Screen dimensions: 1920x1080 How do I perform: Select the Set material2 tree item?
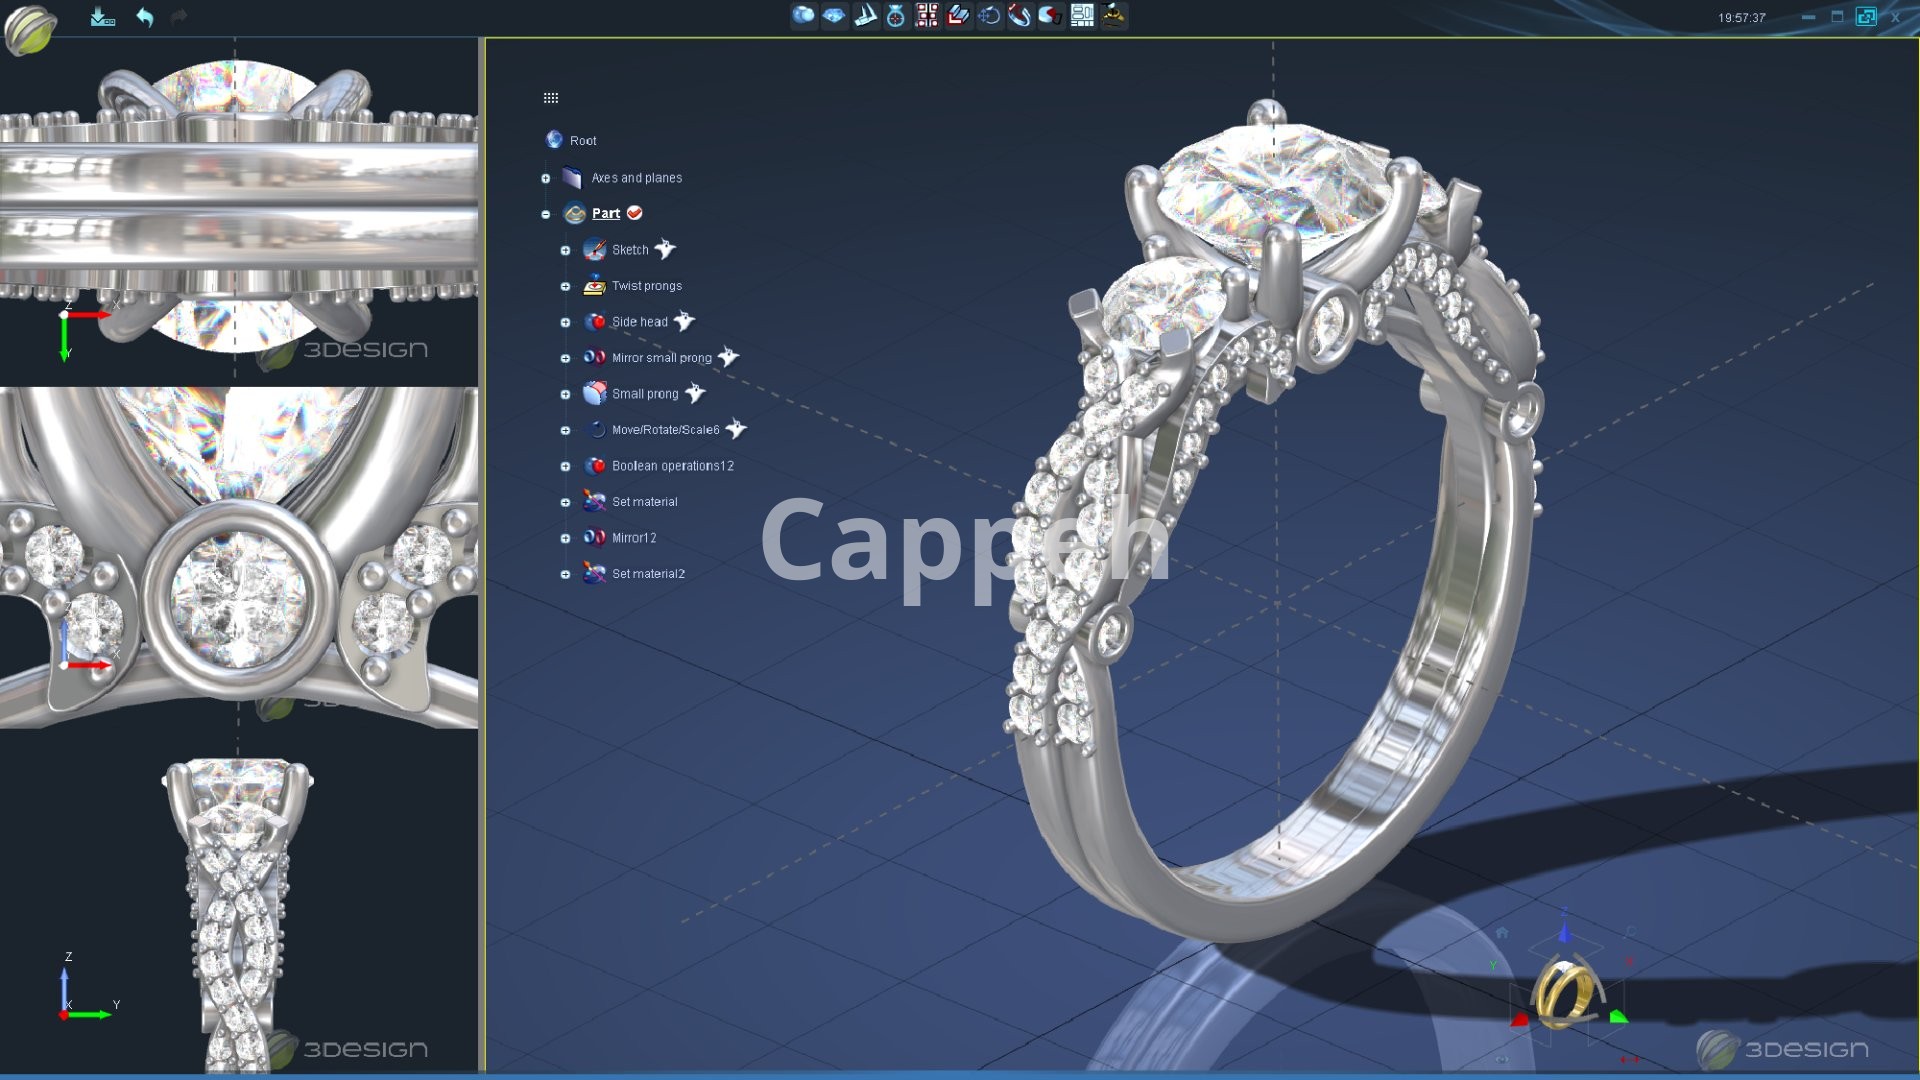(x=648, y=574)
